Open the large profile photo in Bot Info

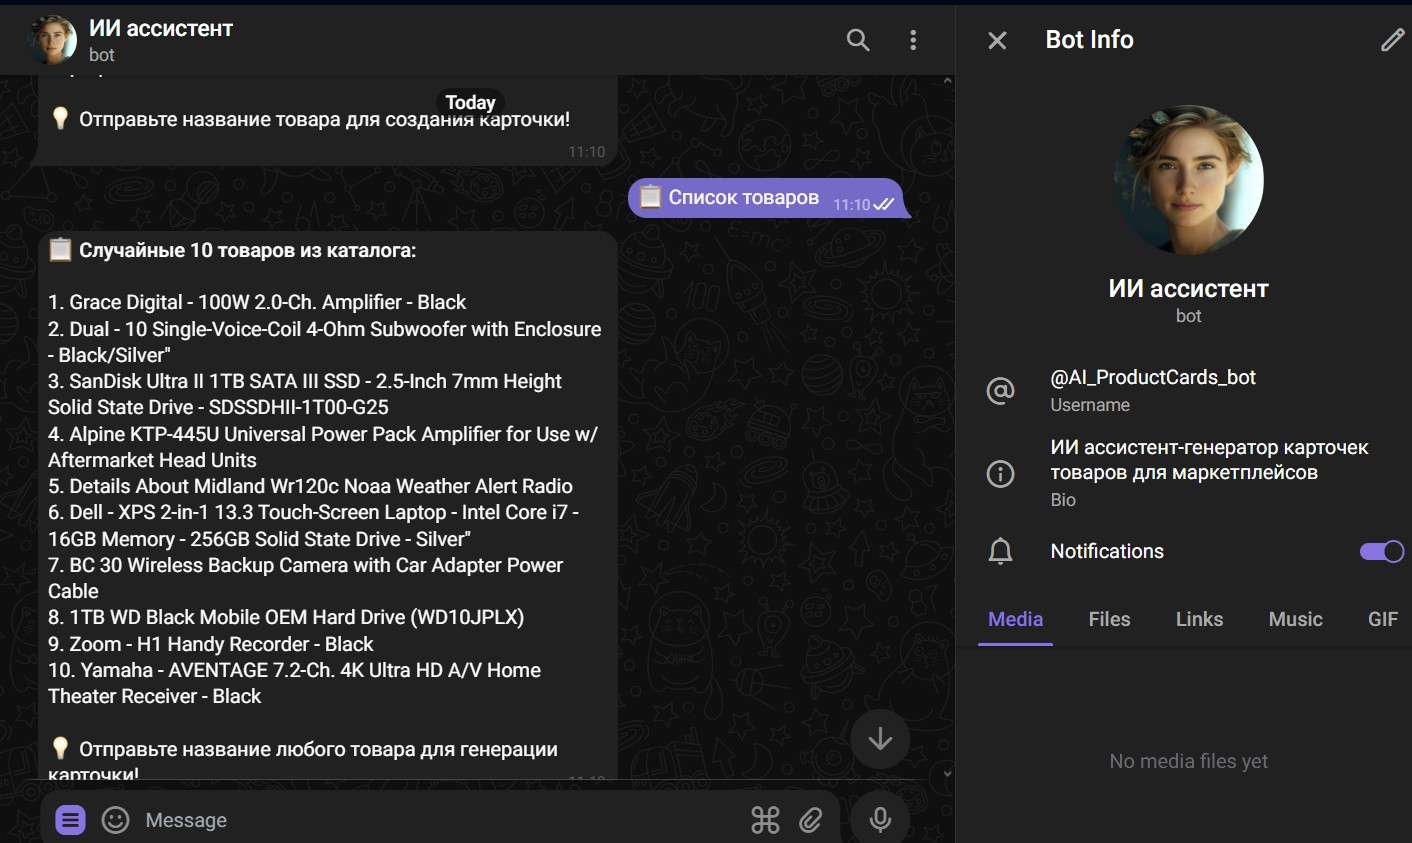point(1188,180)
